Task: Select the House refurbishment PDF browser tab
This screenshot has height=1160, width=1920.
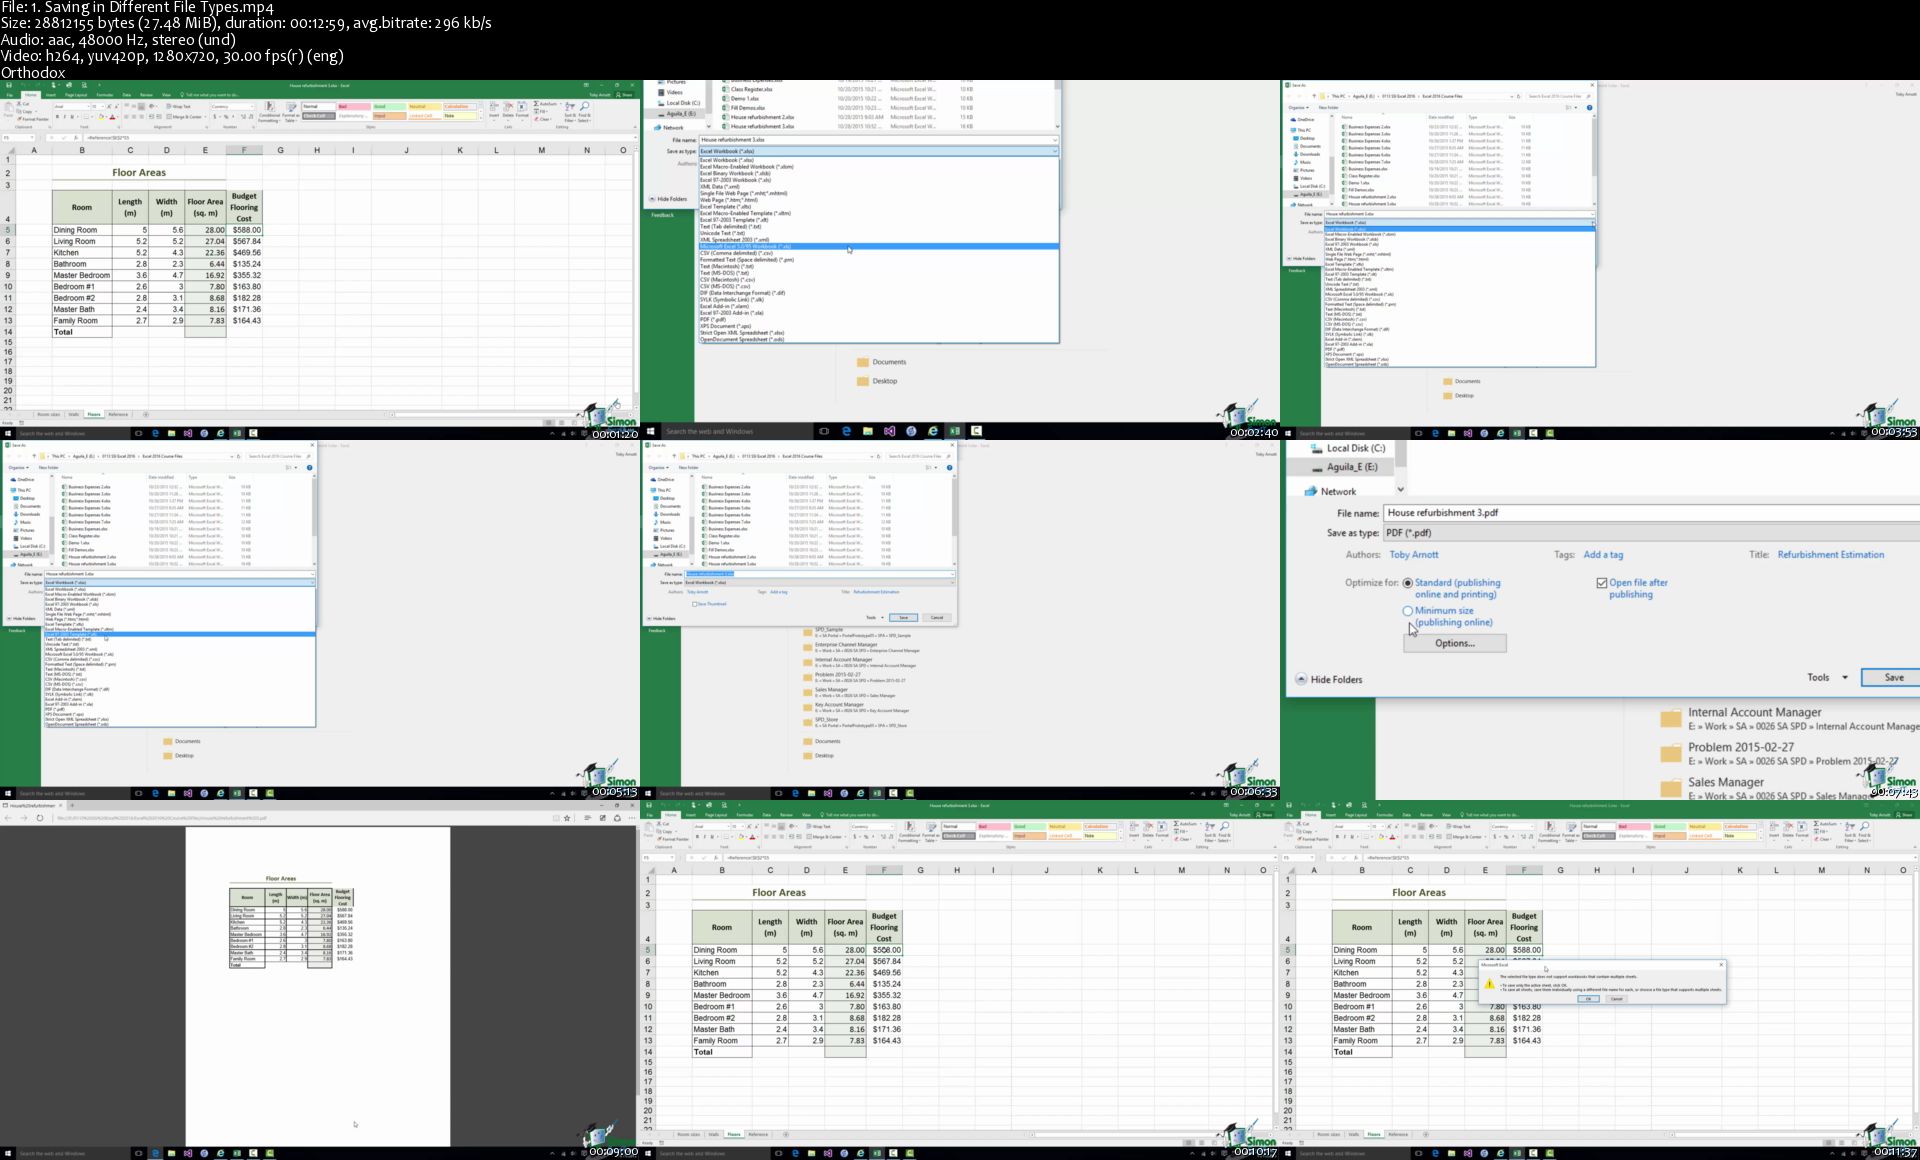Action: (x=30, y=805)
